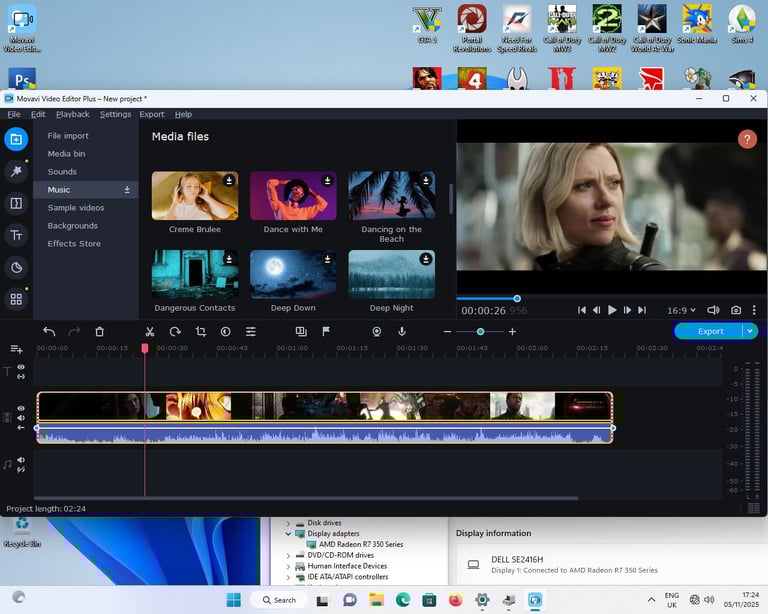Screen dimensions: 768x614
Task: Toggle video track visibility eye icon
Action: (x=21, y=409)
